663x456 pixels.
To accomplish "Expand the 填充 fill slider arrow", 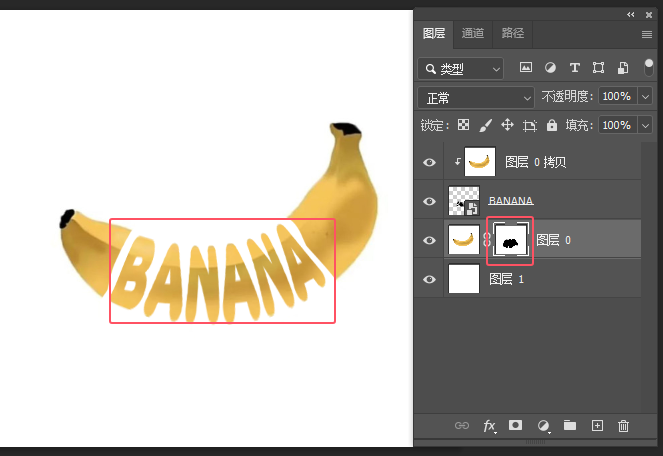I will pos(645,125).
